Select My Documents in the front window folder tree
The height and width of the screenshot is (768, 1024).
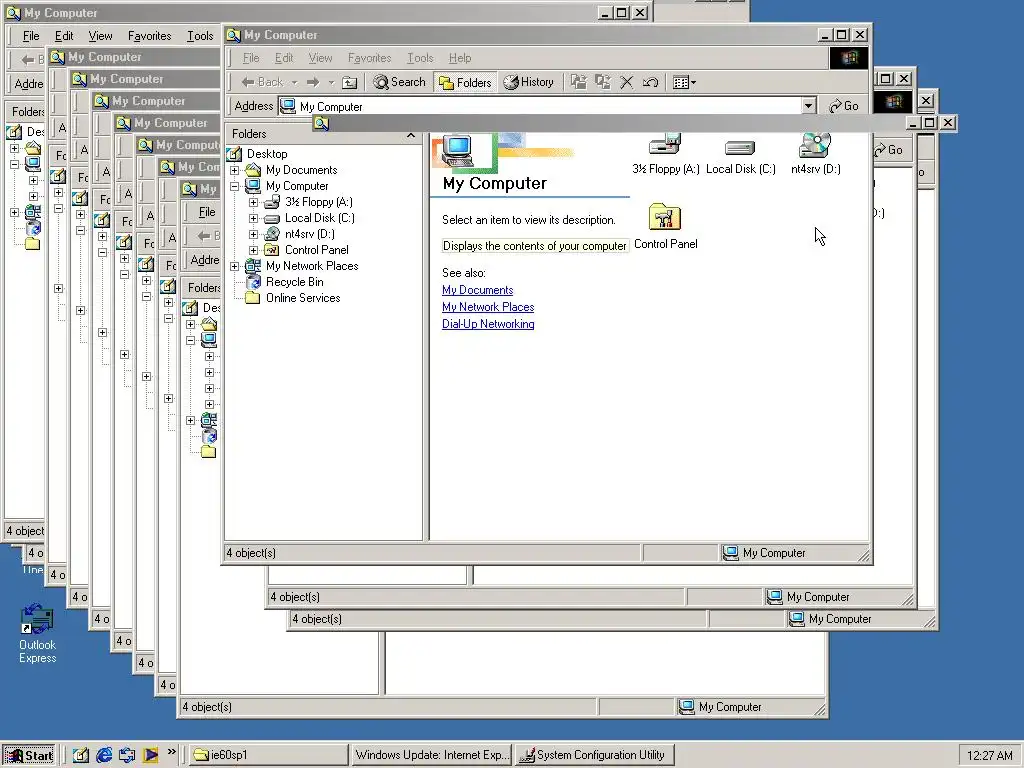coord(301,170)
